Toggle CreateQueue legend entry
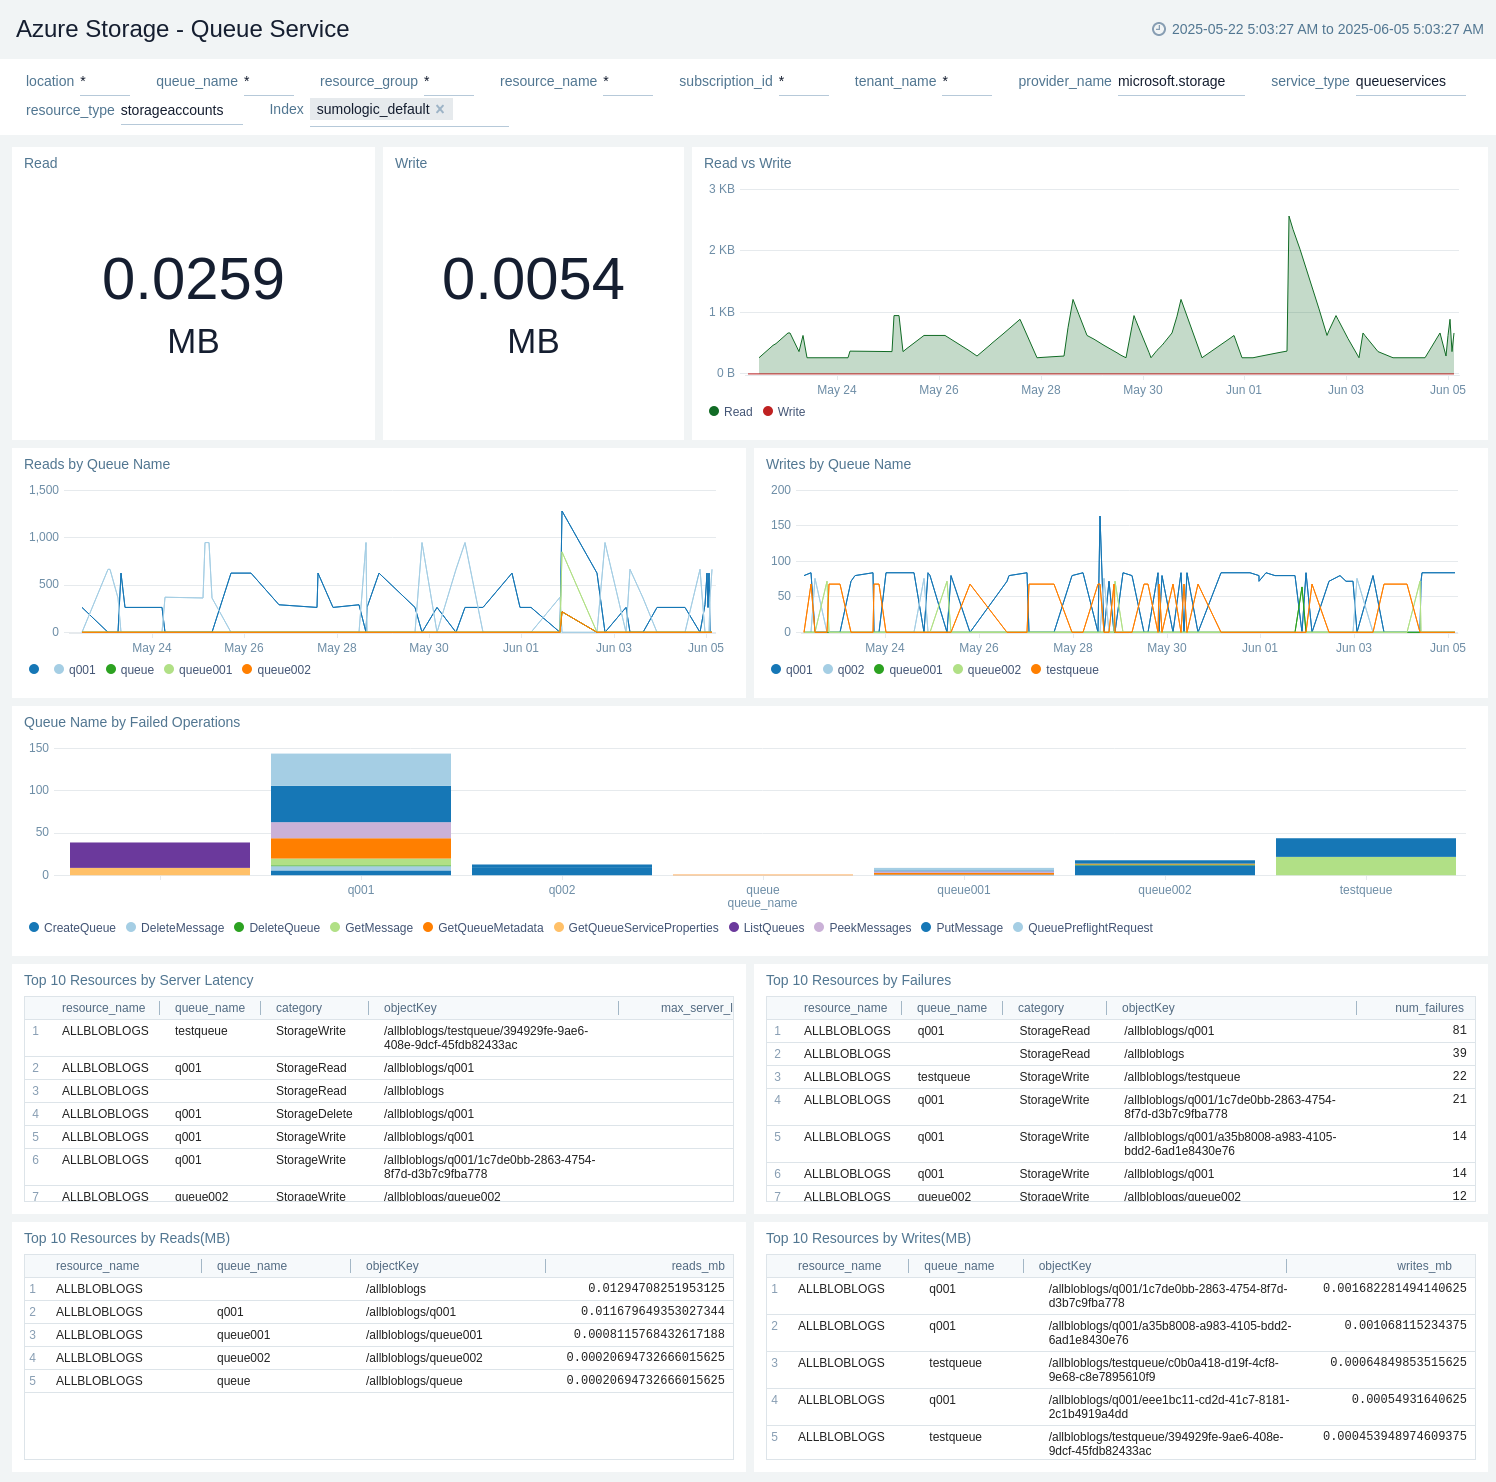 [72, 928]
